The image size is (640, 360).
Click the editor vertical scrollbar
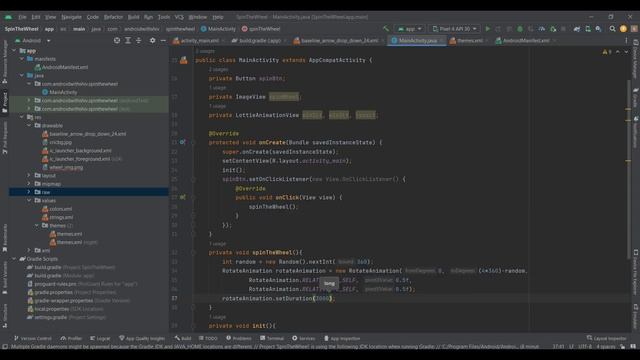(629, 169)
